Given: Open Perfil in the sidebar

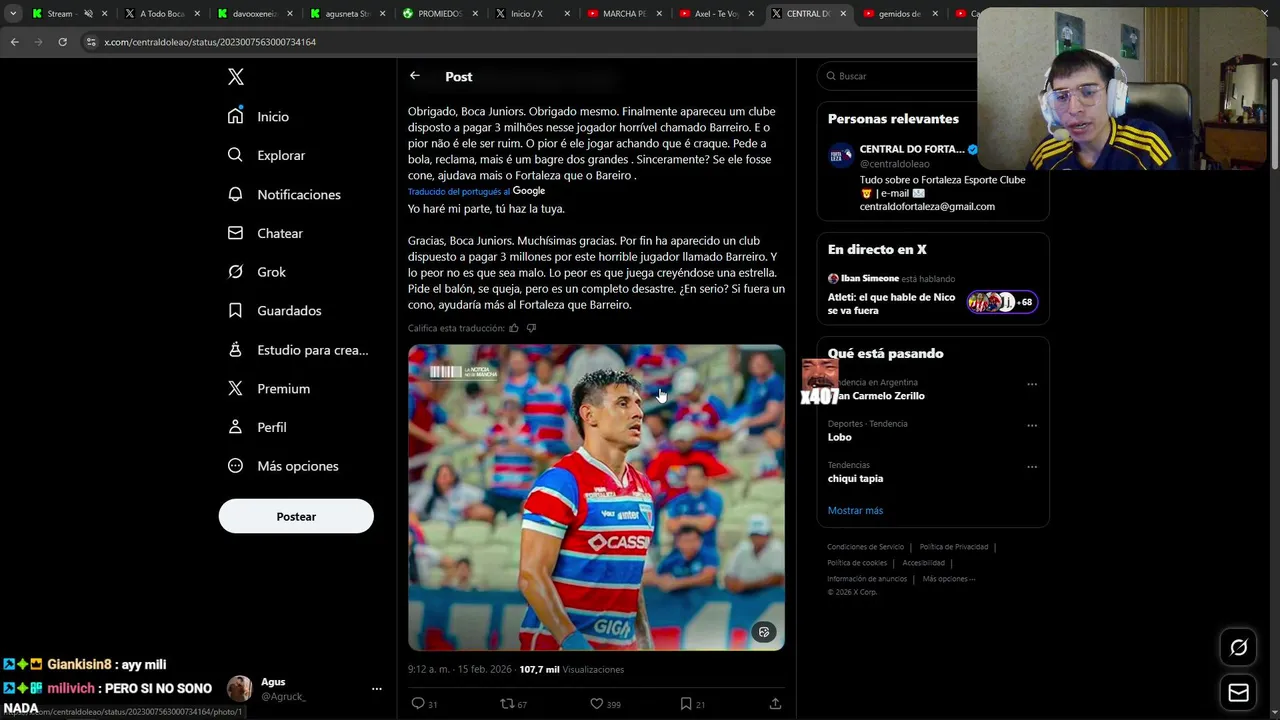Looking at the screenshot, I should [257, 427].
